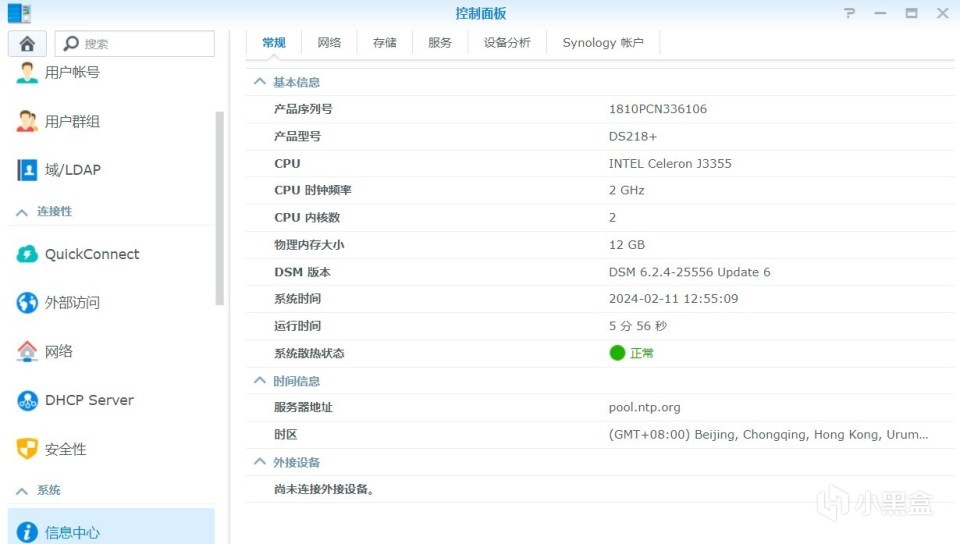This screenshot has height=544, width=960.
Task: Open help question mark button
Action: coord(849,13)
